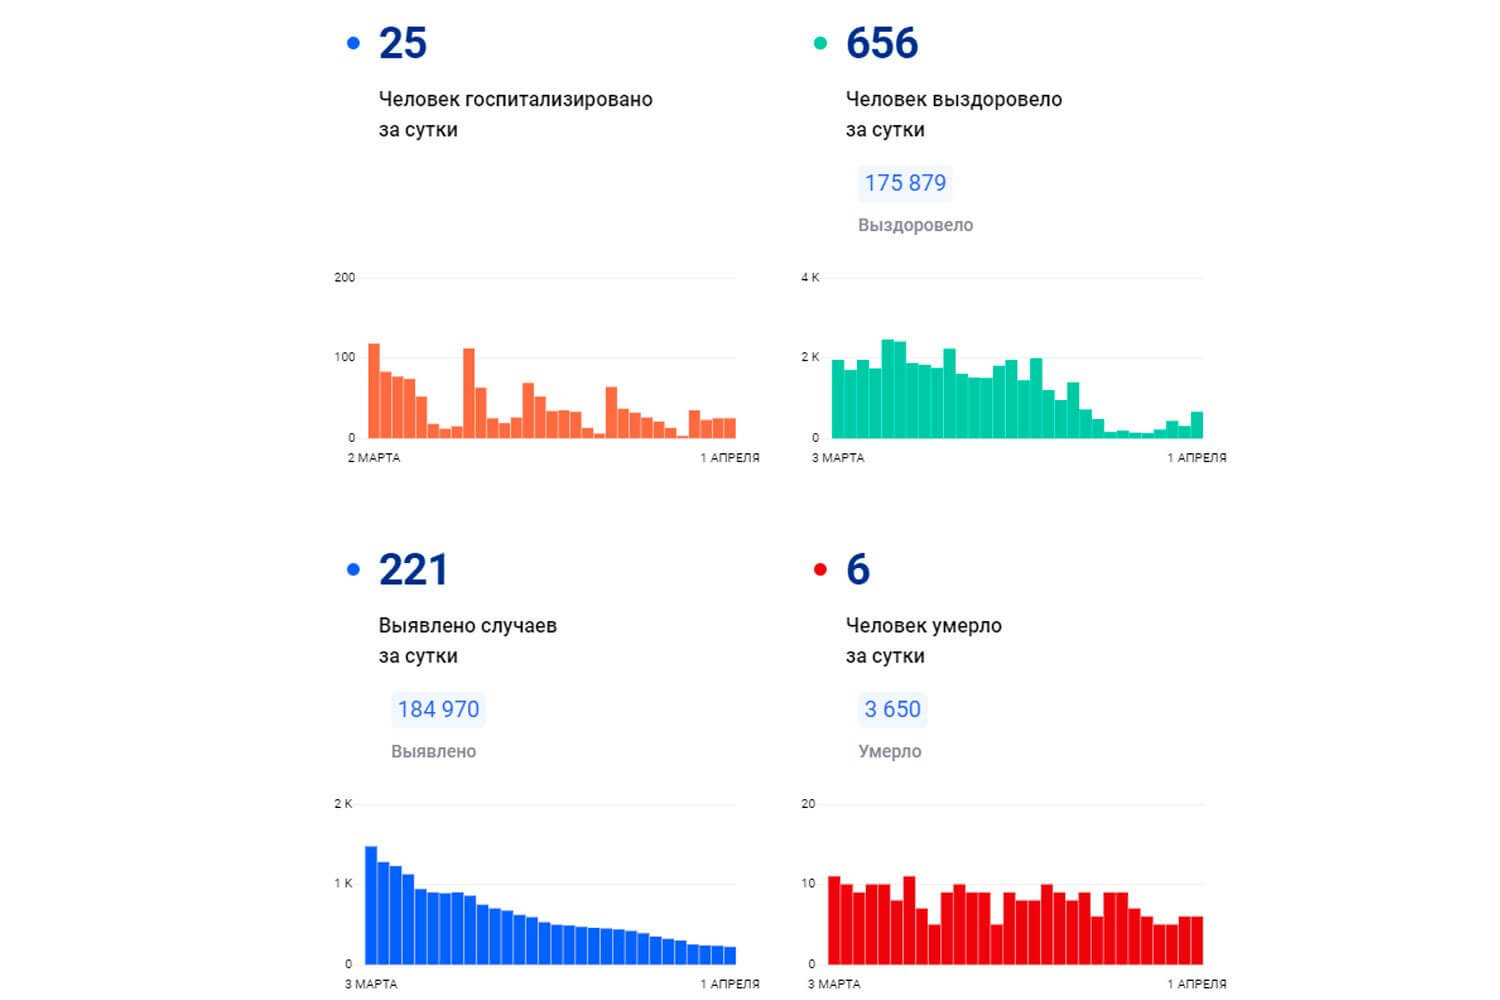Click the last red bar in deaths chart

tap(1197, 940)
